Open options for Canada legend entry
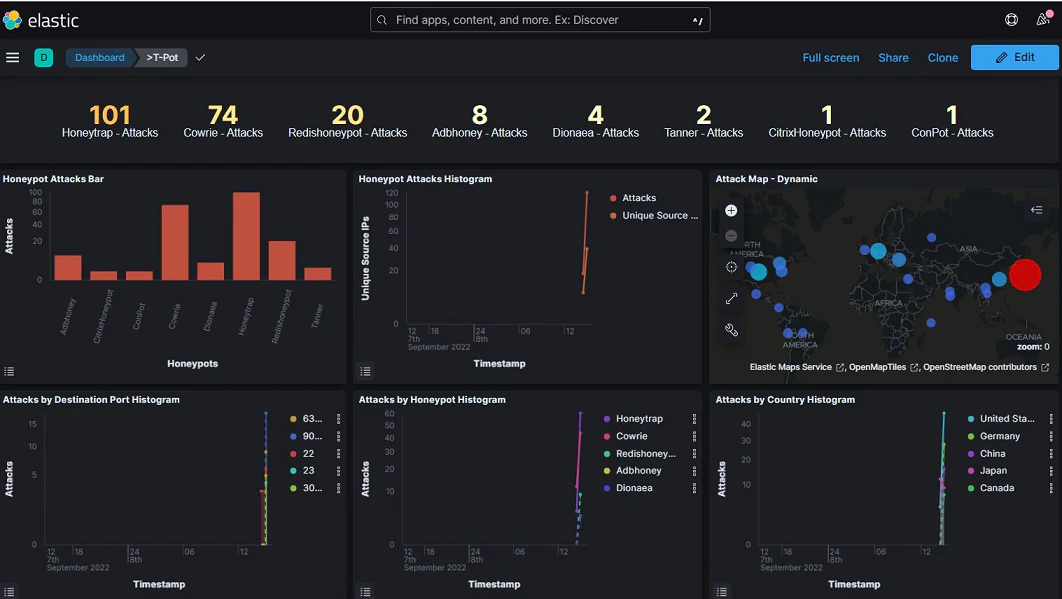 pos(1051,488)
